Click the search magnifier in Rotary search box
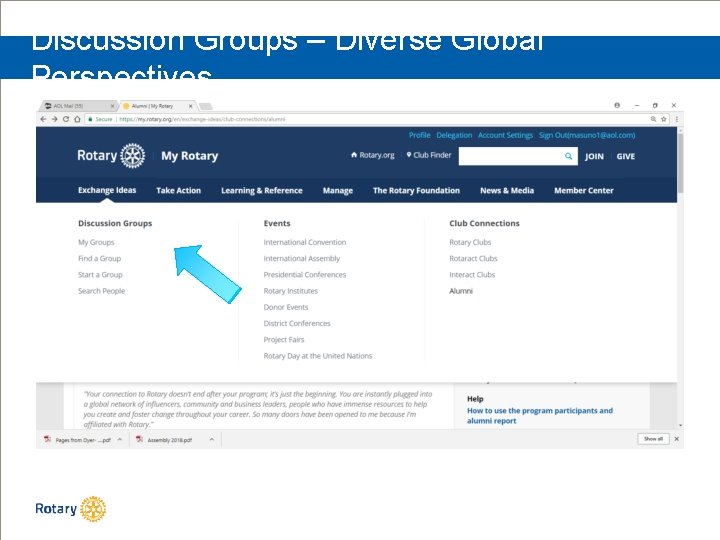 tap(568, 156)
